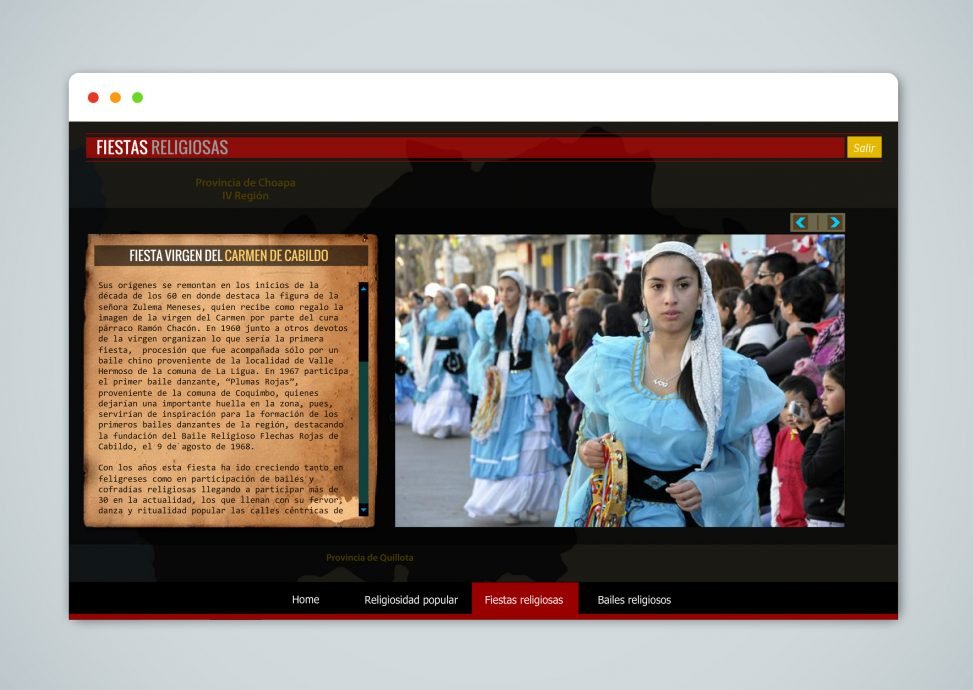Select the Fiestas religiosas tab
The image size is (973, 690).
[524, 600]
